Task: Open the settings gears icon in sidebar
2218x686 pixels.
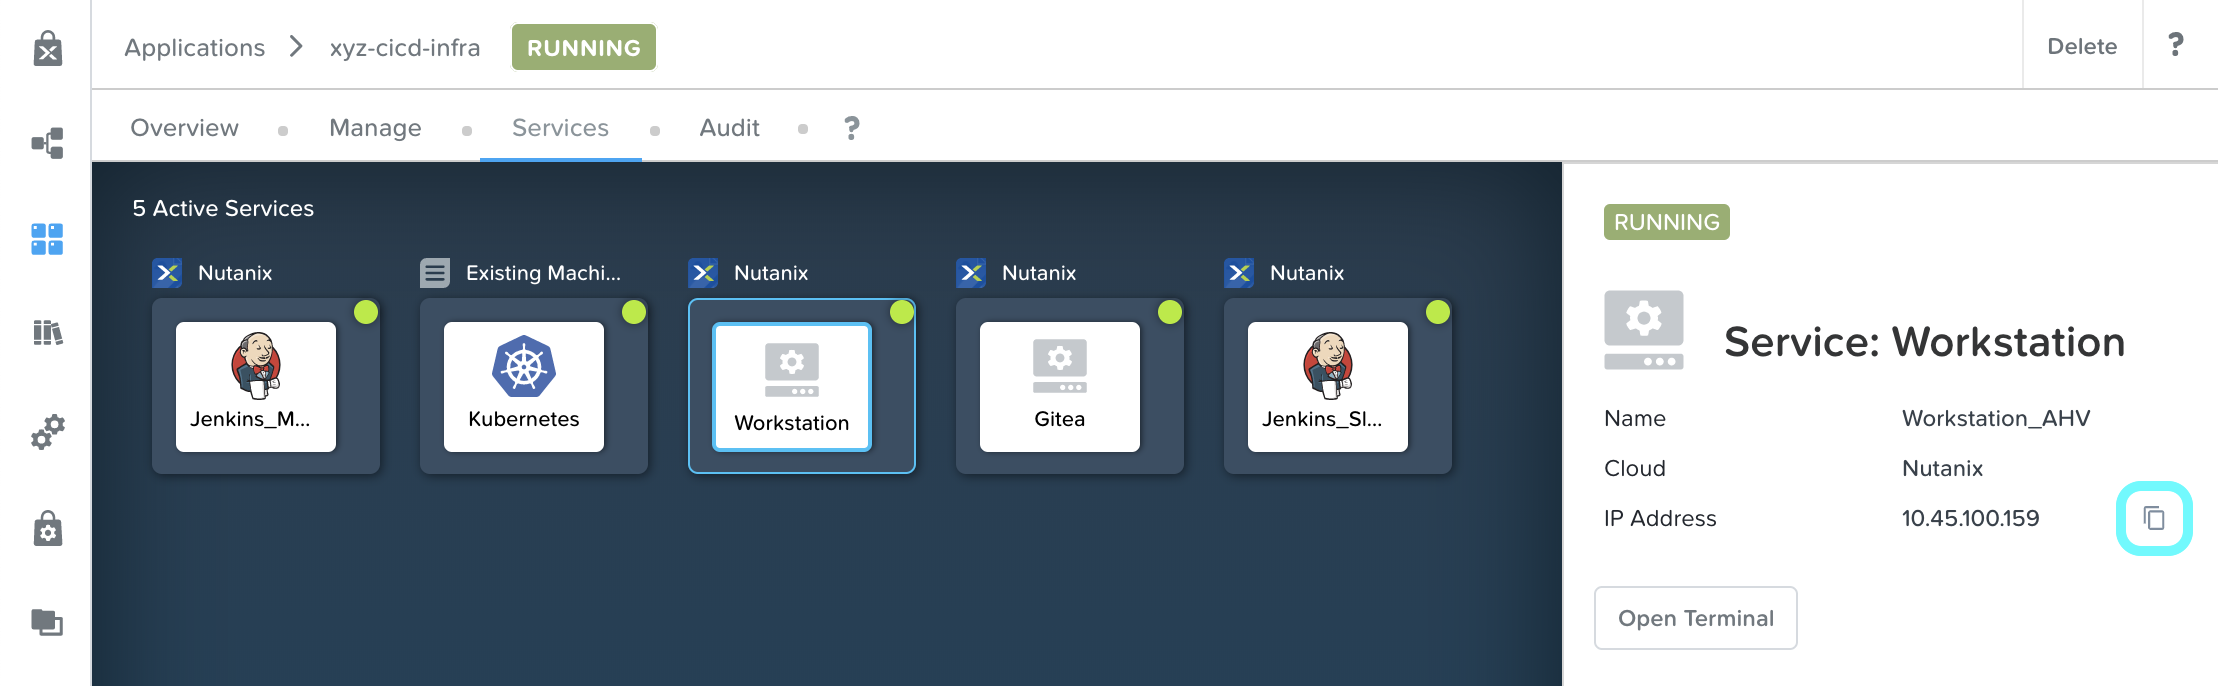Action: 47,432
